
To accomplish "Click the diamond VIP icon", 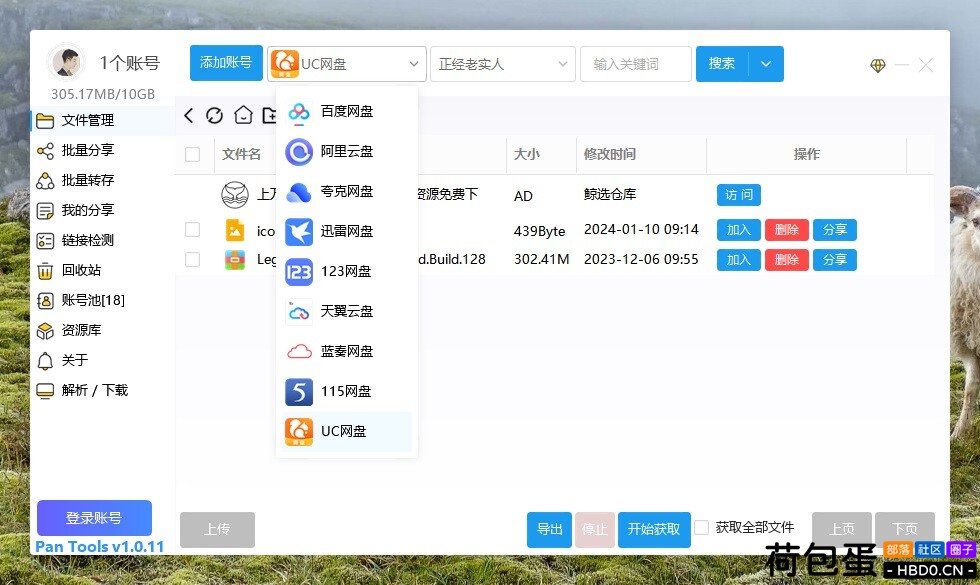I will pyautogui.click(x=878, y=65).
